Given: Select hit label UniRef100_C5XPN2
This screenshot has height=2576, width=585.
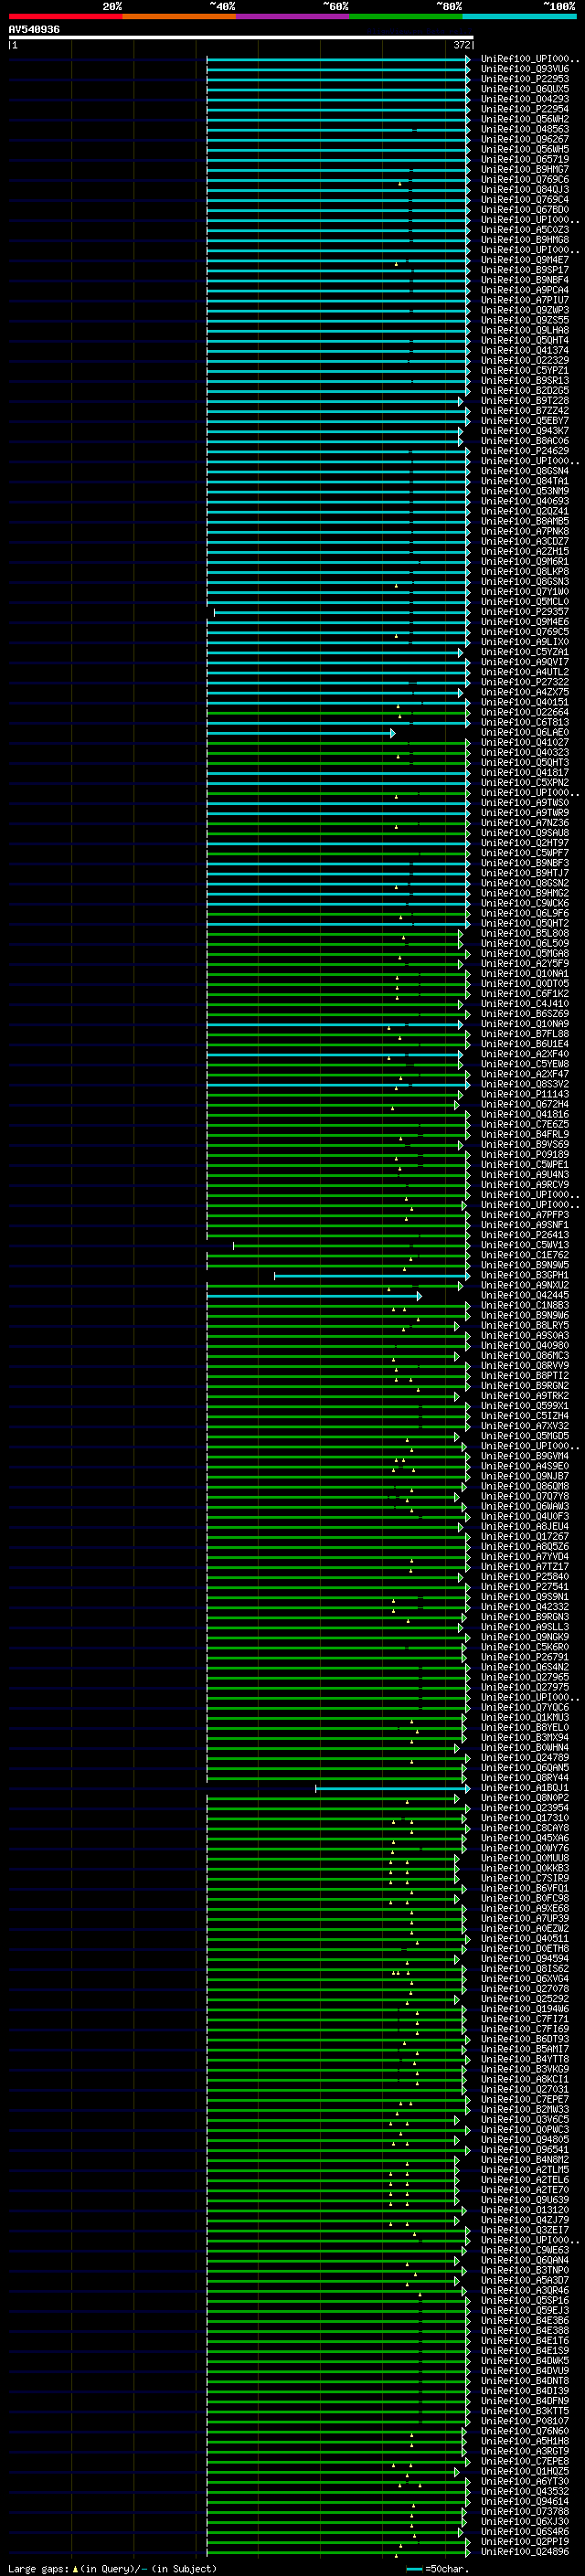Looking at the screenshot, I should point(525,783).
